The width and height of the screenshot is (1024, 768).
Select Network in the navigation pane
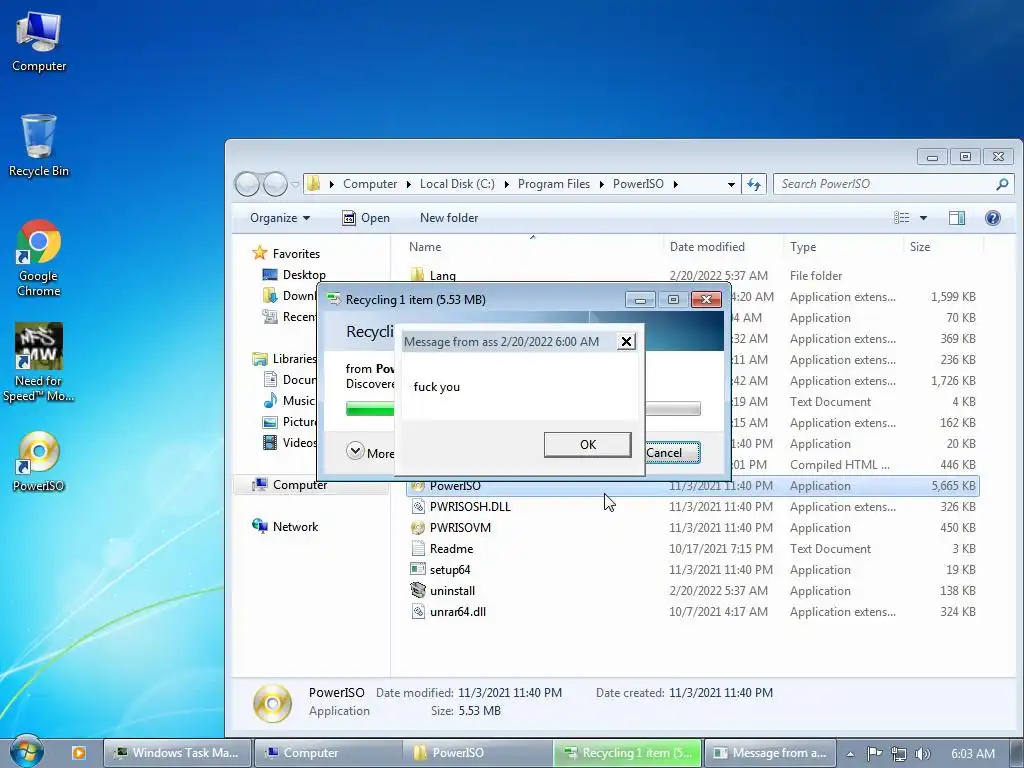click(x=295, y=527)
